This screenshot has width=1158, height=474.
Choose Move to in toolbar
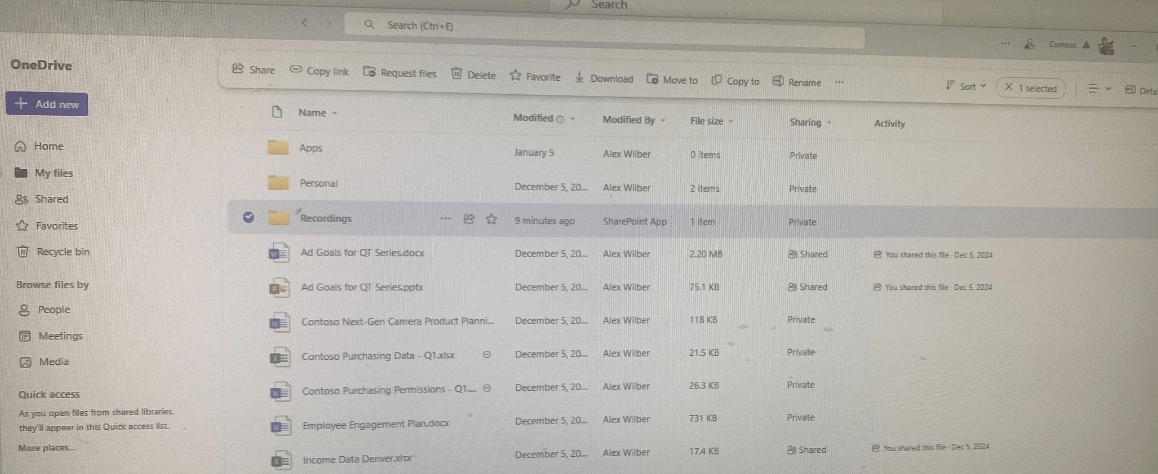671,80
